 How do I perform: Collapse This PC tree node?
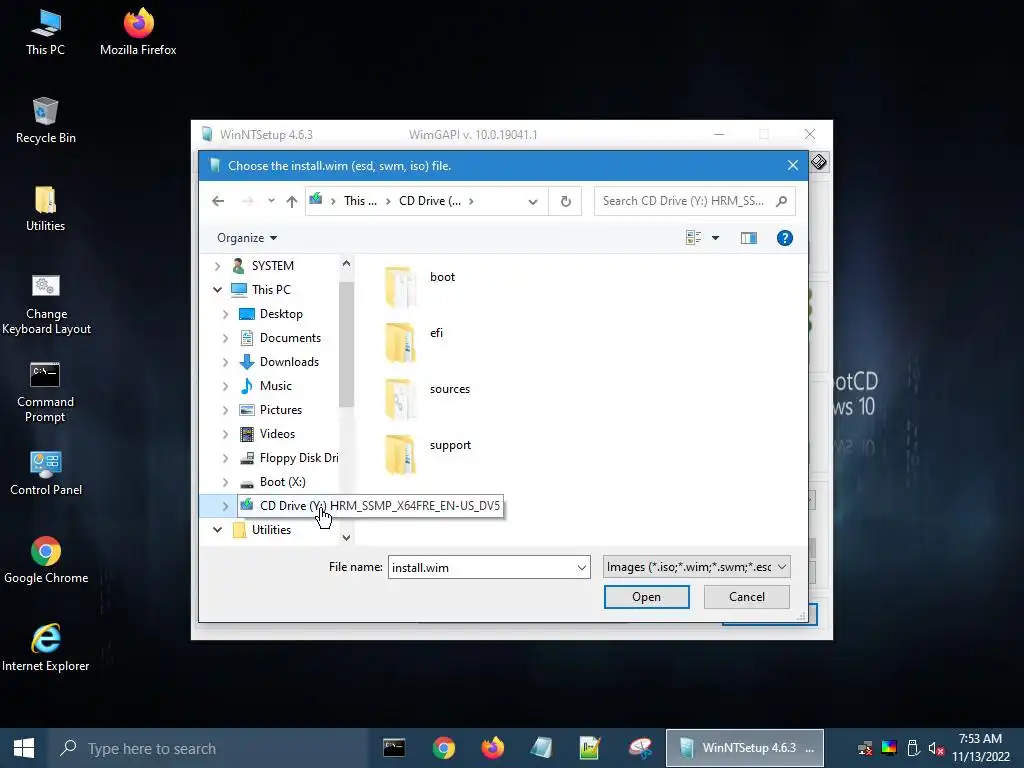coord(217,289)
